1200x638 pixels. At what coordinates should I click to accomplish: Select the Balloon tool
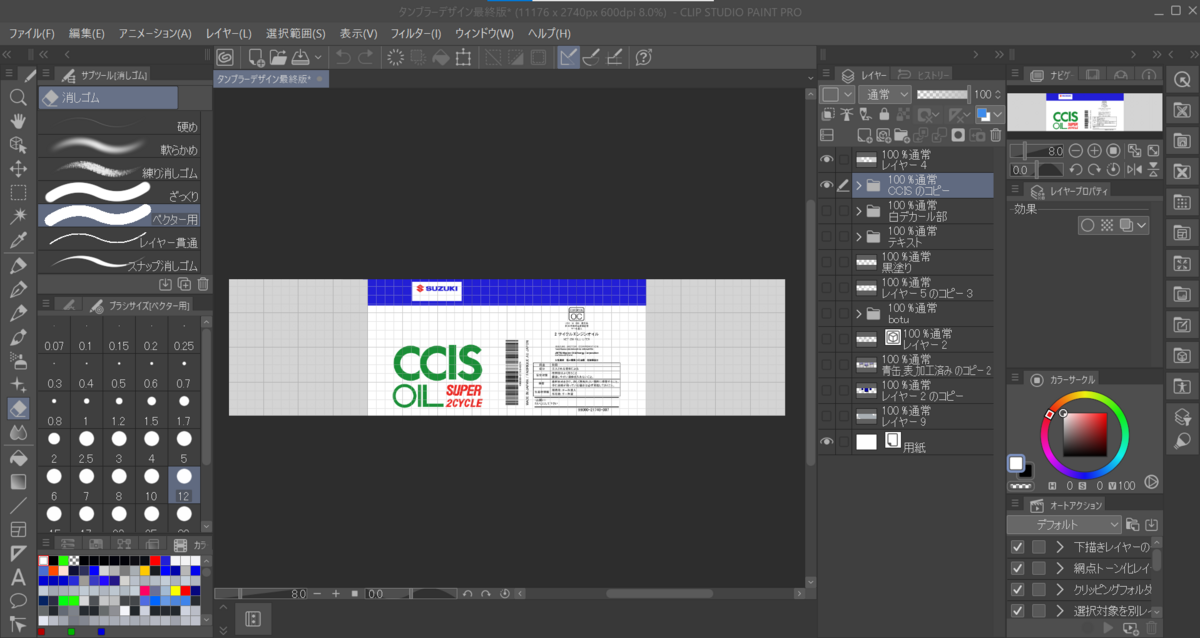click(x=18, y=601)
